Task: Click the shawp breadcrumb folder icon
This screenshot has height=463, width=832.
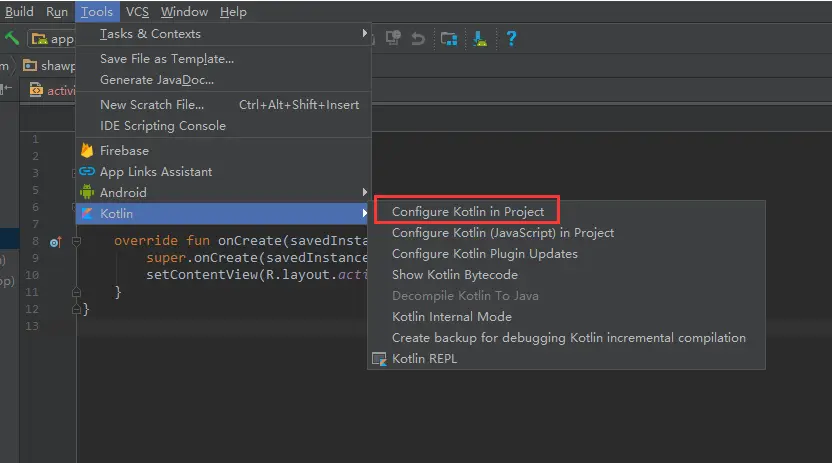Action: tap(30, 65)
